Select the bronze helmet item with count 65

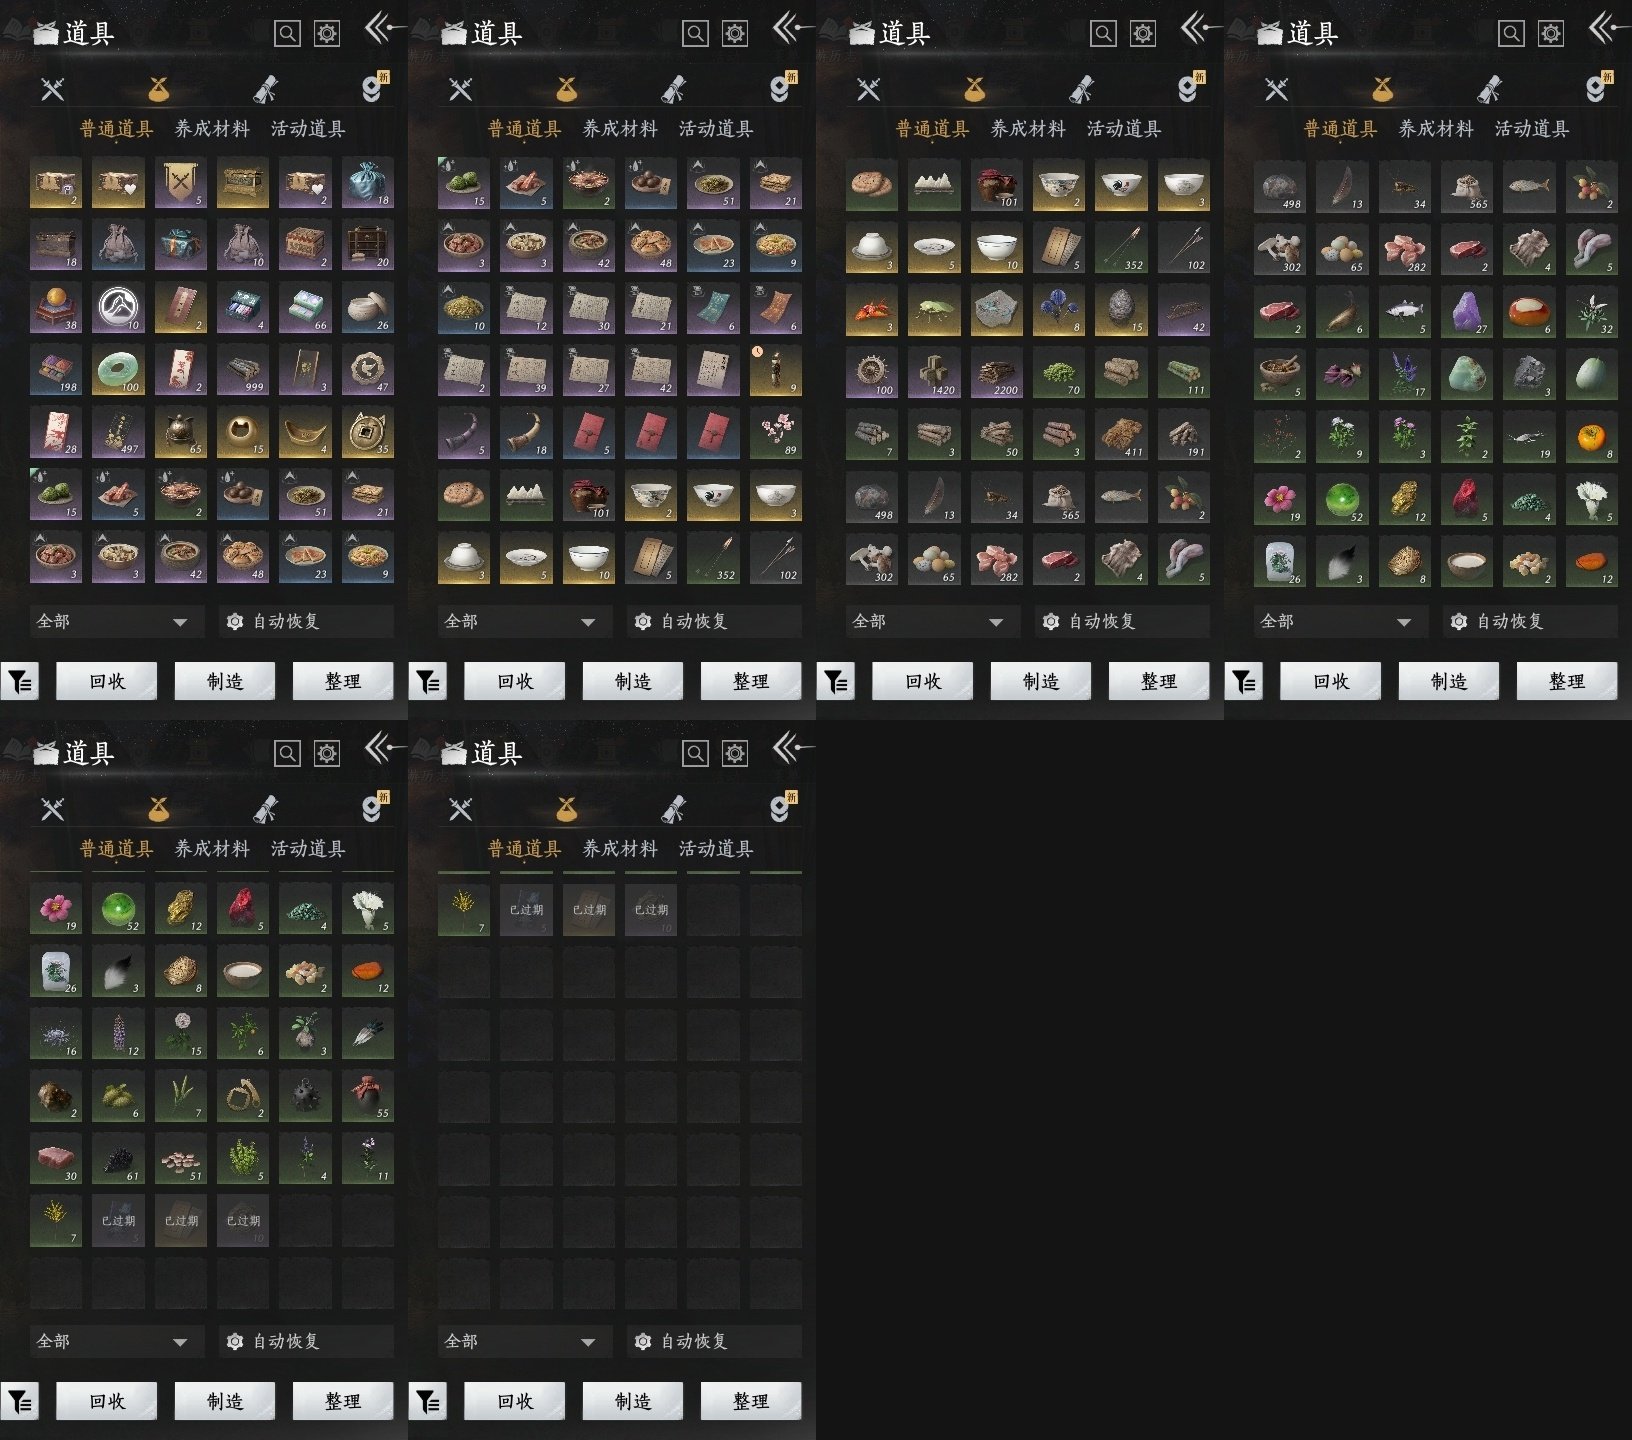click(181, 431)
